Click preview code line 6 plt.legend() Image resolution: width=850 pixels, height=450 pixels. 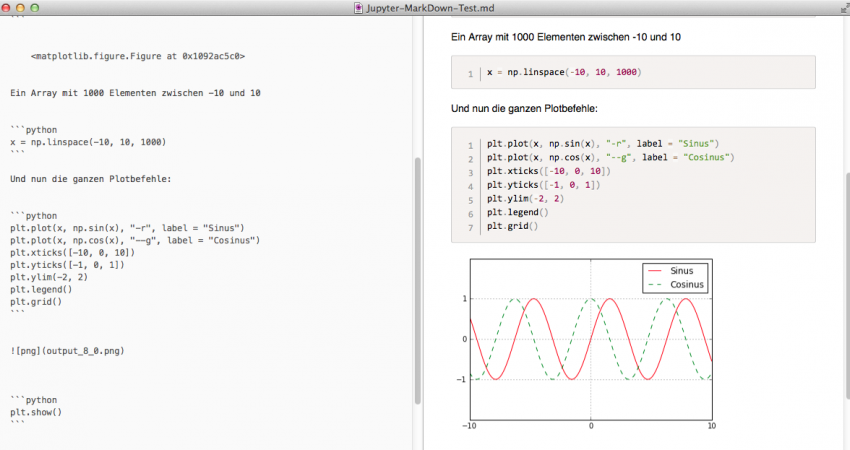[518, 213]
